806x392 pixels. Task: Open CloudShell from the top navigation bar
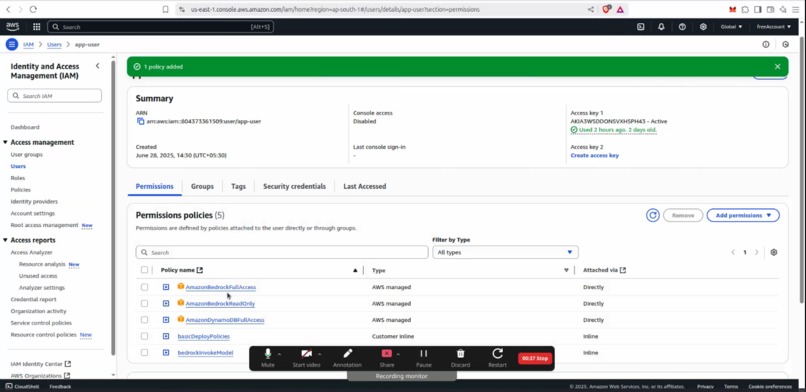pyautogui.click(x=640, y=27)
